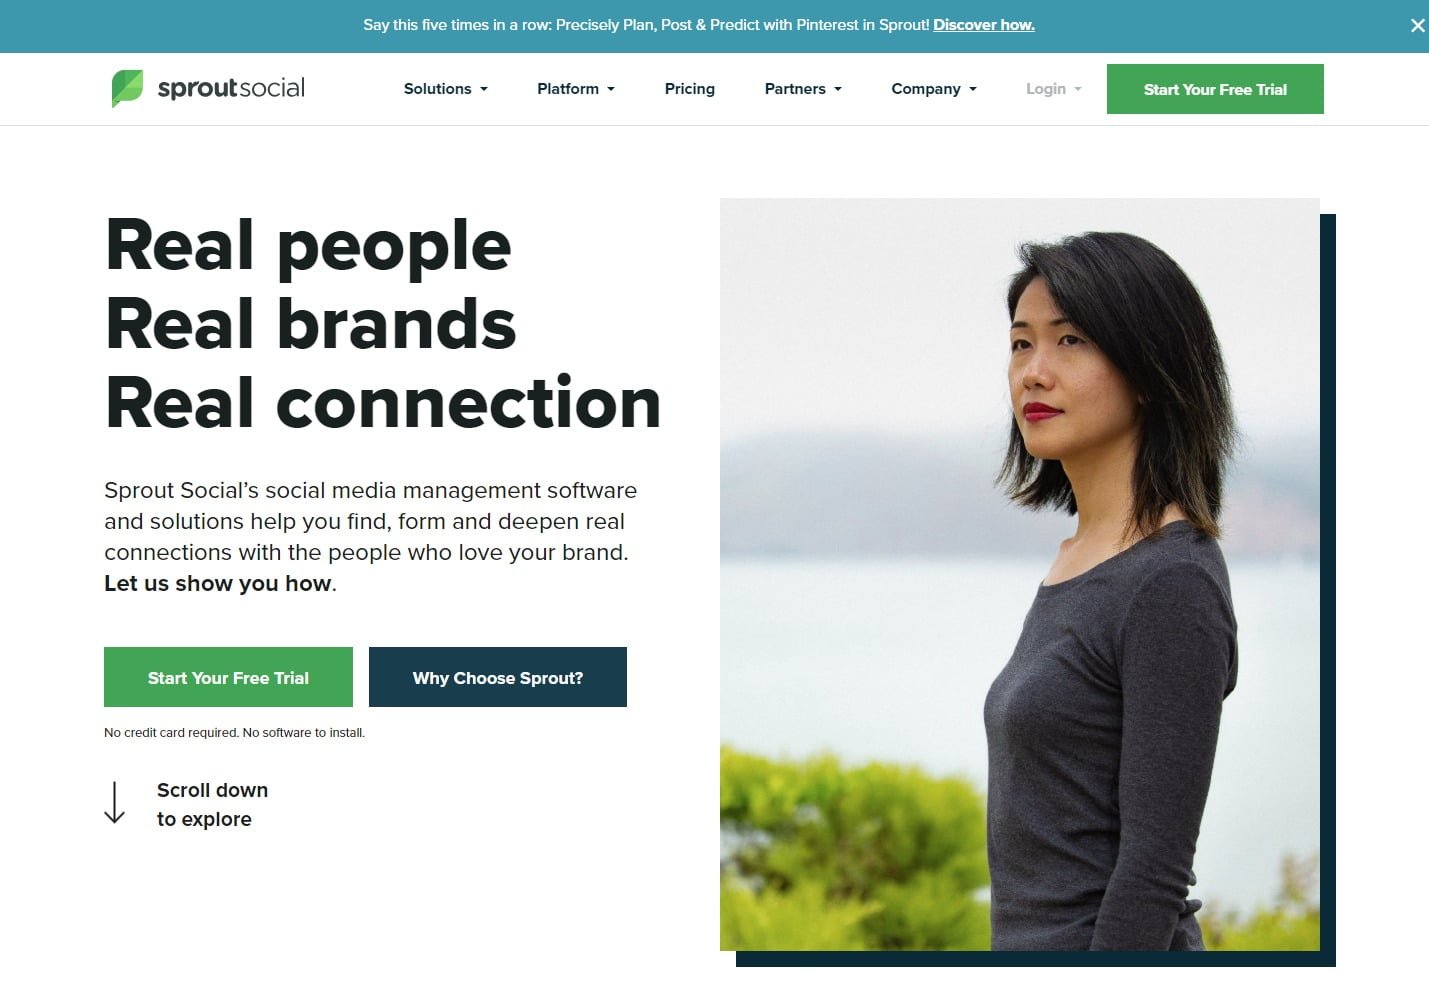Click hero Start Your Free Trial button
Image resolution: width=1429 pixels, height=985 pixels.
click(228, 677)
